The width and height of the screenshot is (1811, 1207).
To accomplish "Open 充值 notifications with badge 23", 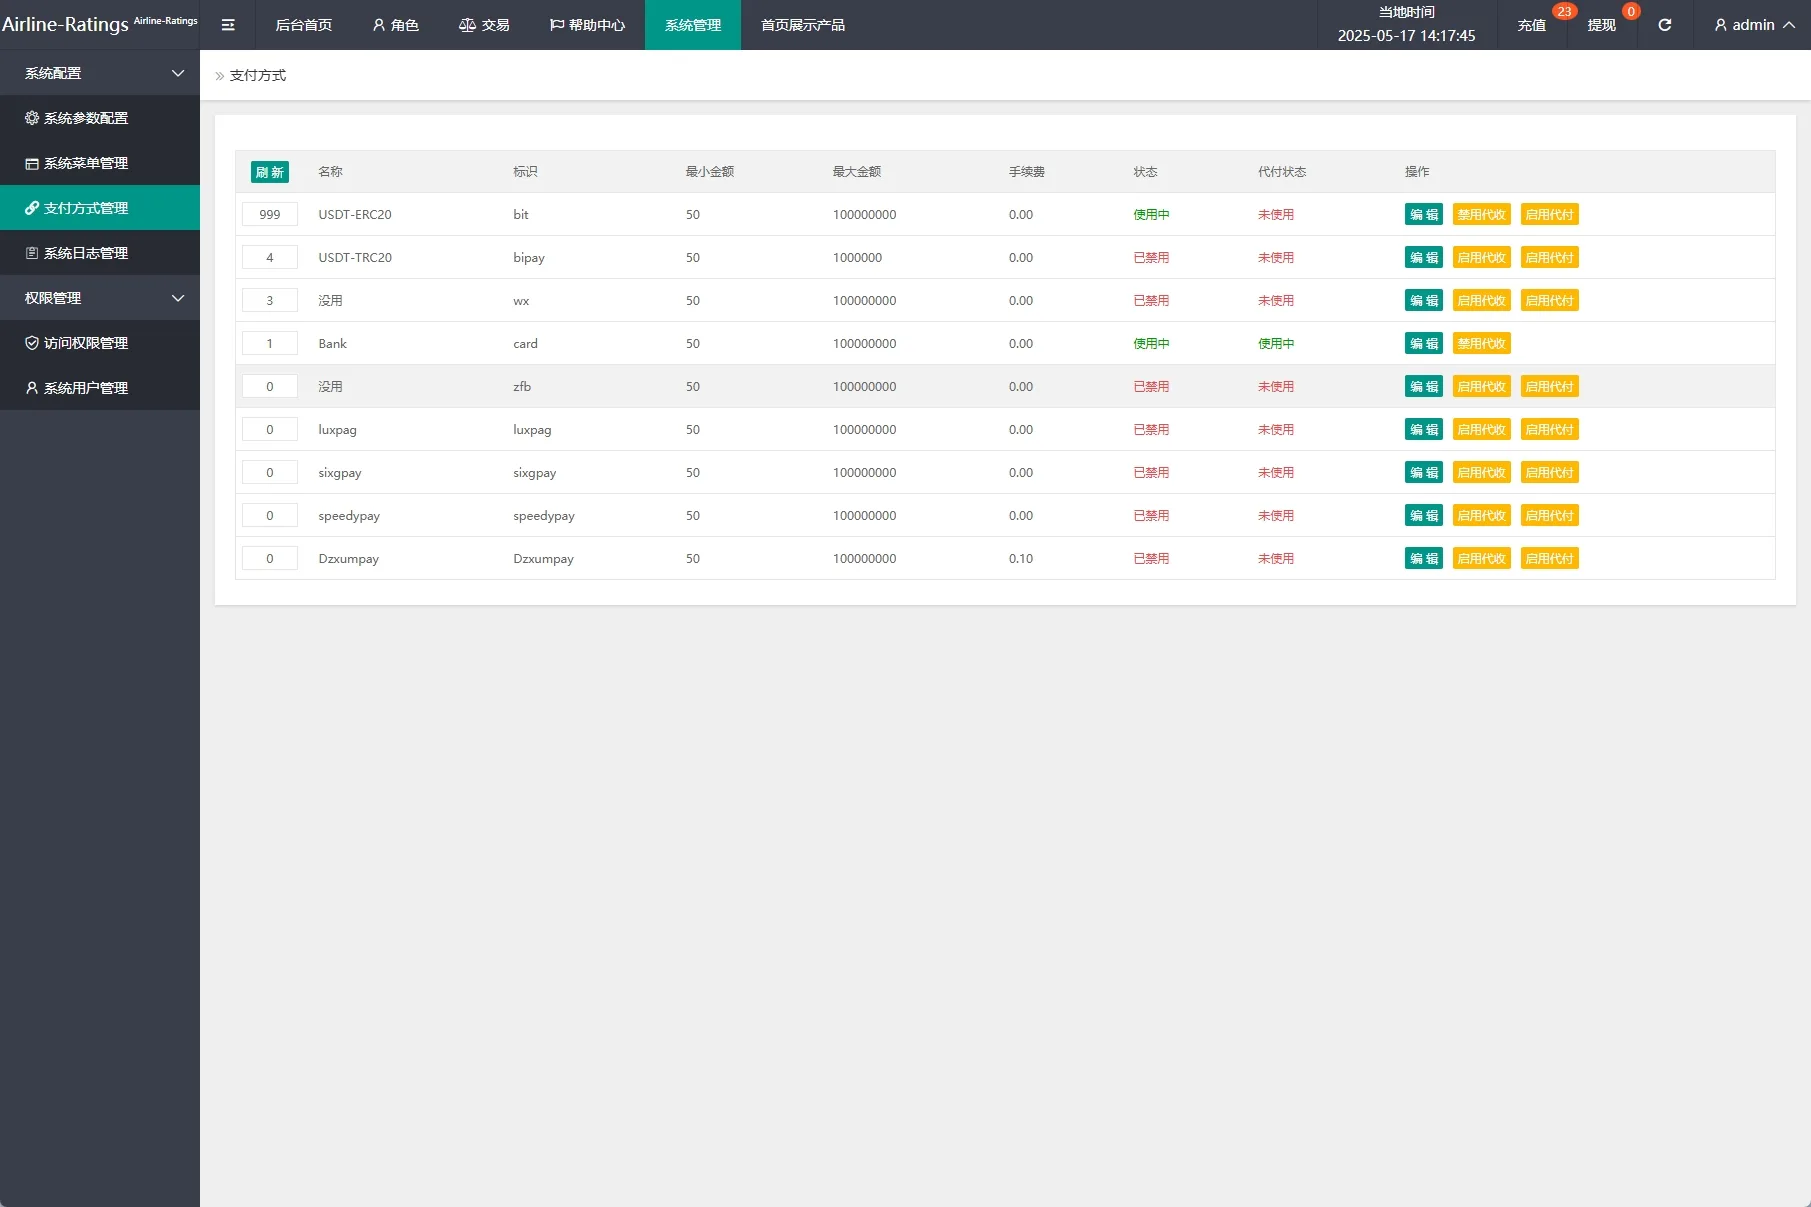I will (1531, 25).
